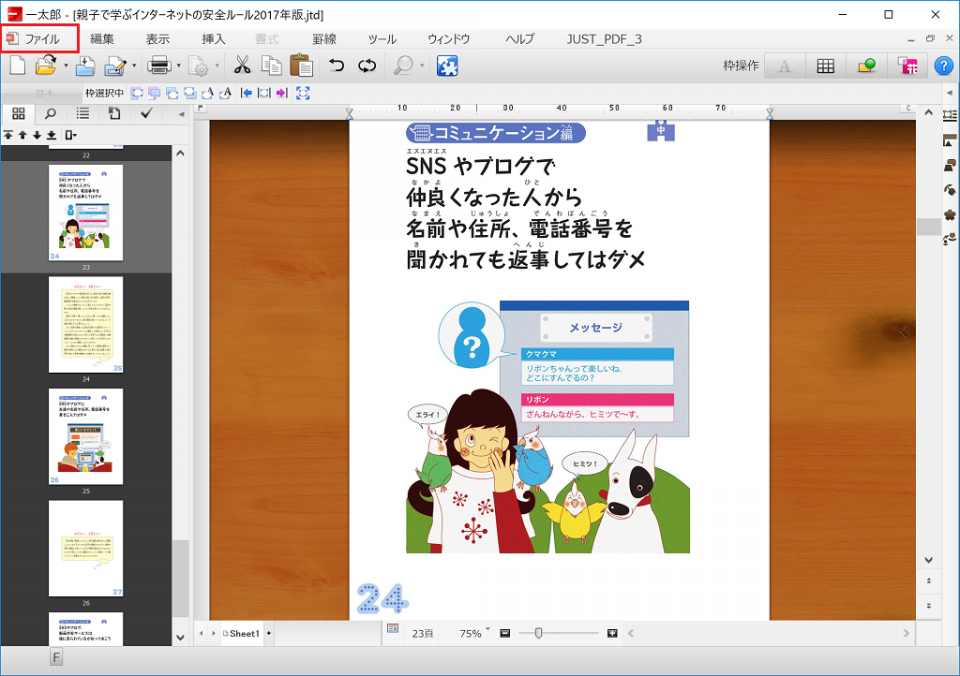Open the ウィンドウ menu

pyautogui.click(x=449, y=39)
